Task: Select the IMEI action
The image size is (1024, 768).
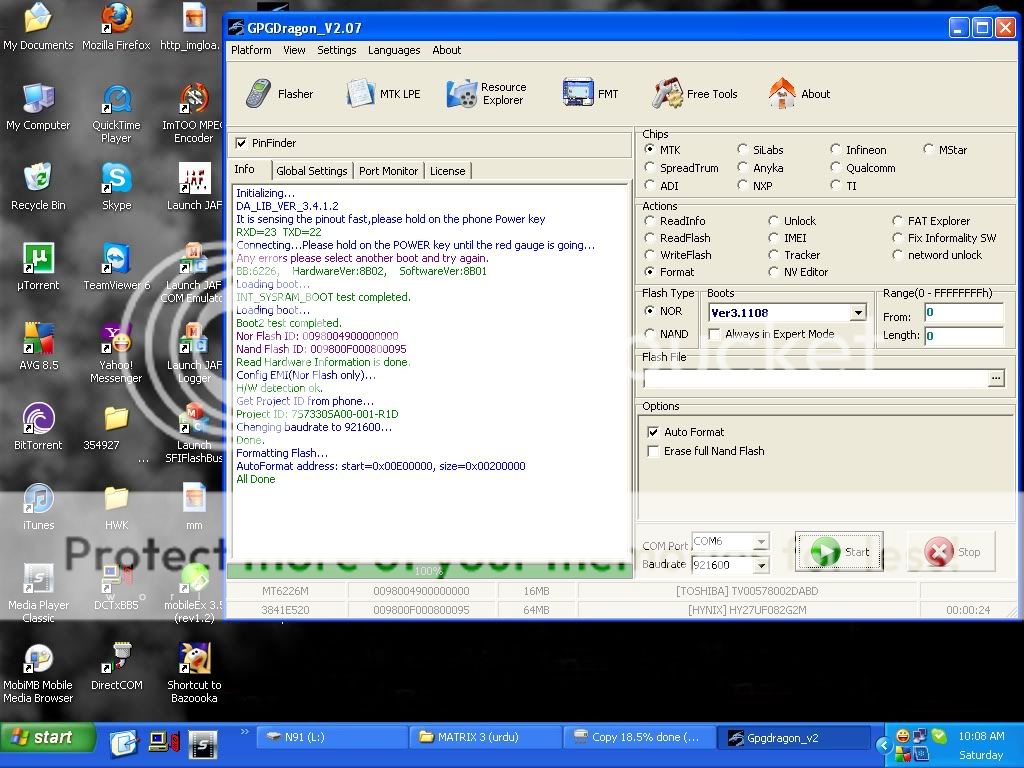Action: [774, 238]
